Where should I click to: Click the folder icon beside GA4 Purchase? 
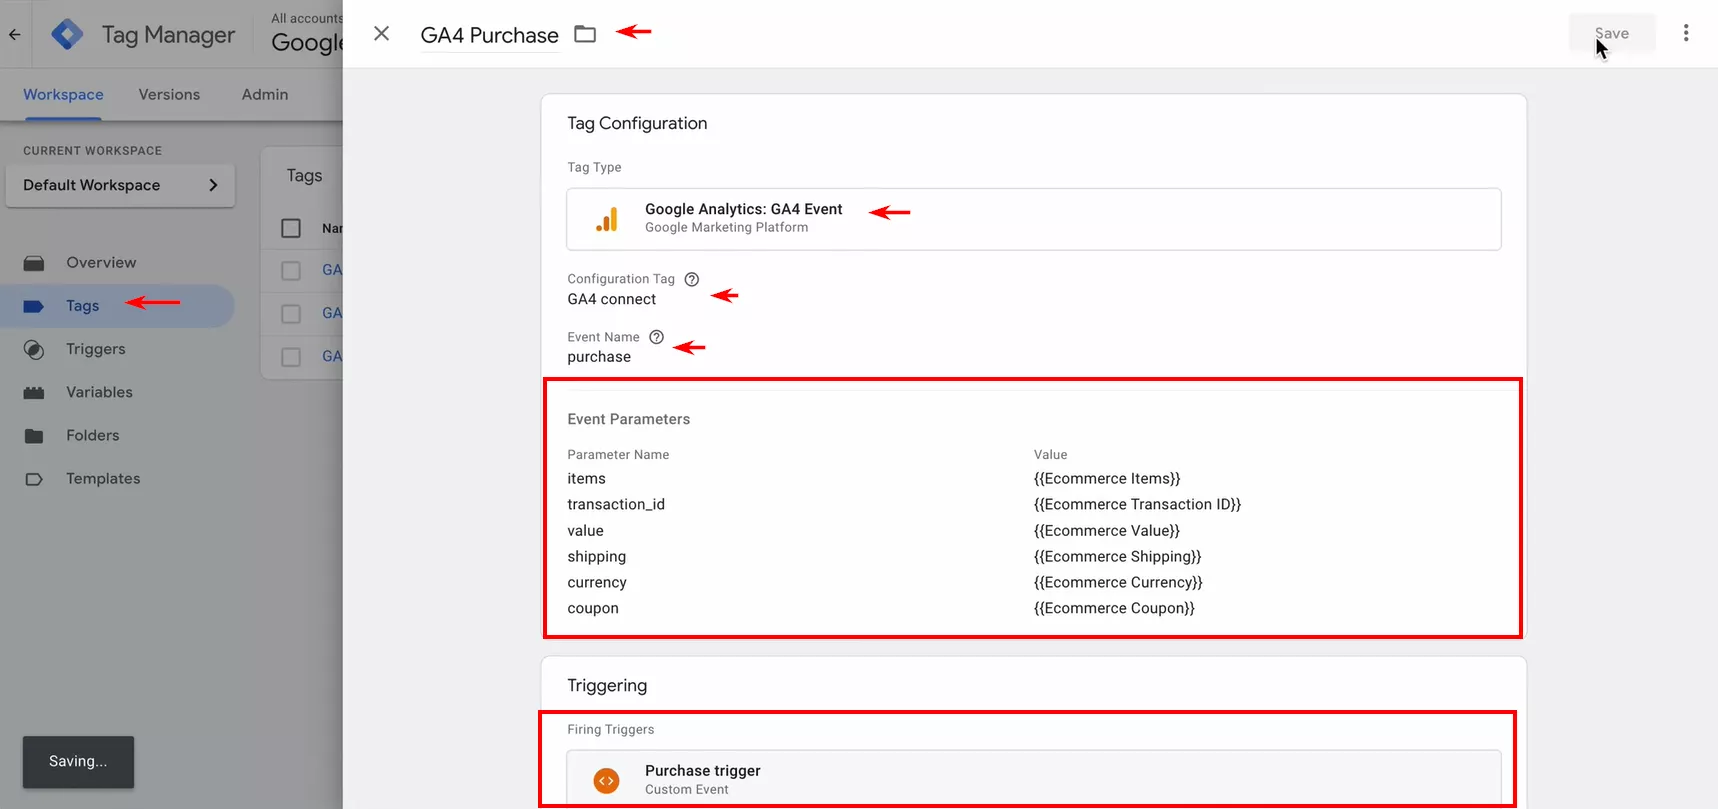point(585,34)
